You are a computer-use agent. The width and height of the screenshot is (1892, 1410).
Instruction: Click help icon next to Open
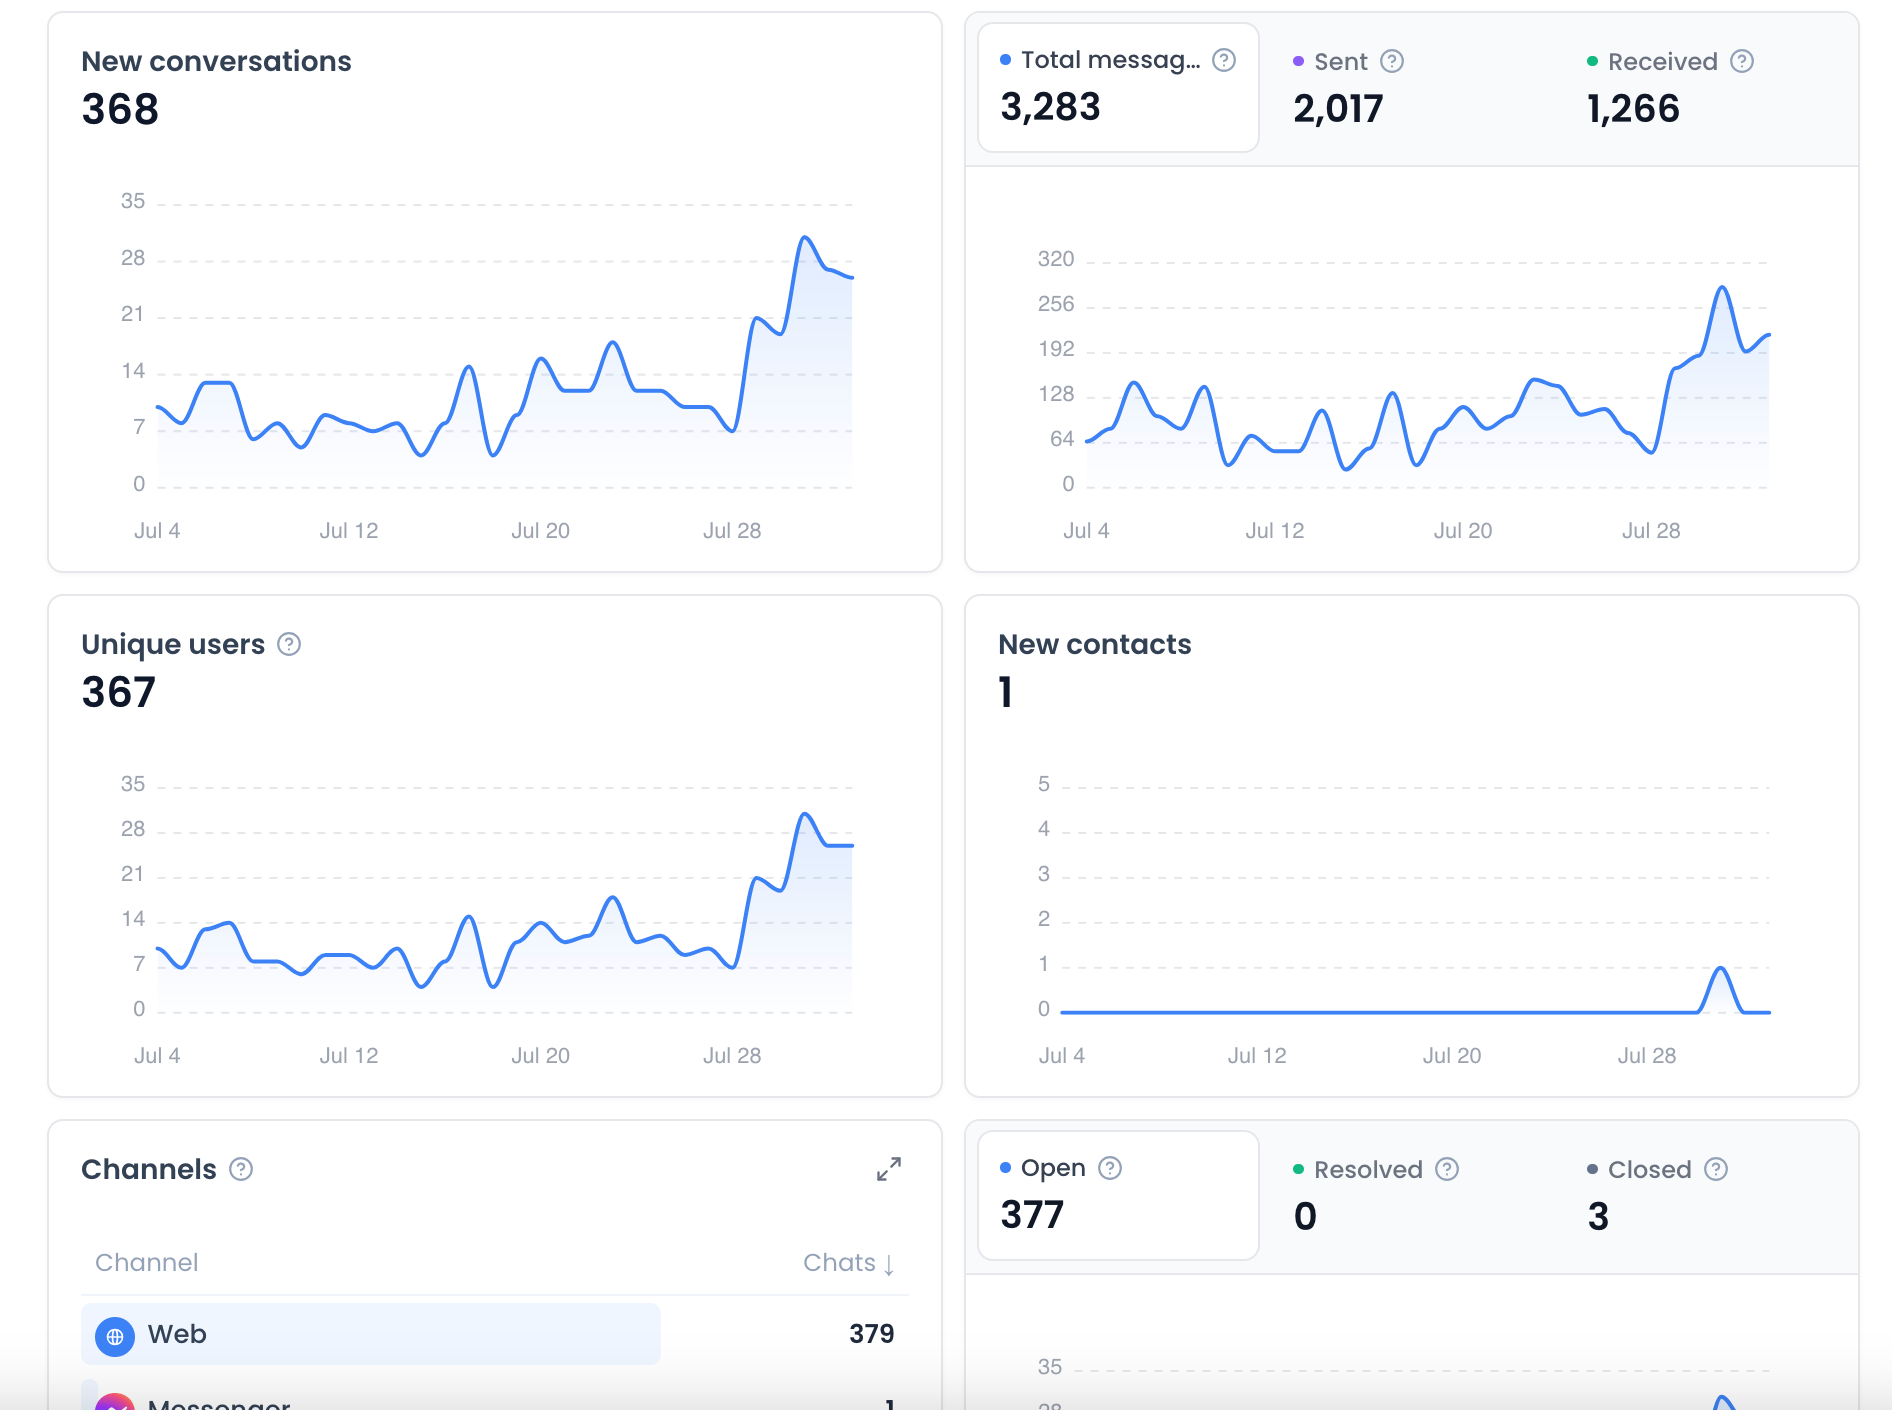(1110, 1168)
